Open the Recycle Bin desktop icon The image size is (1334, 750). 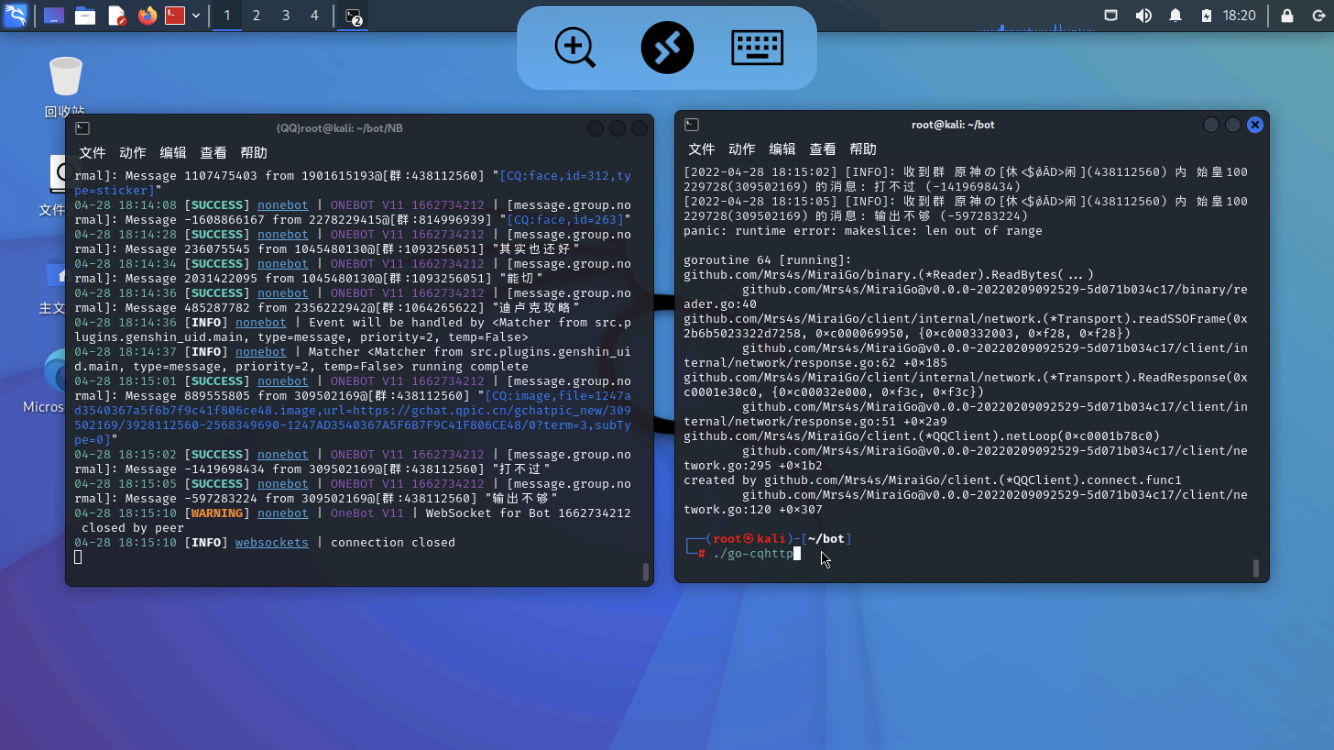(65, 88)
